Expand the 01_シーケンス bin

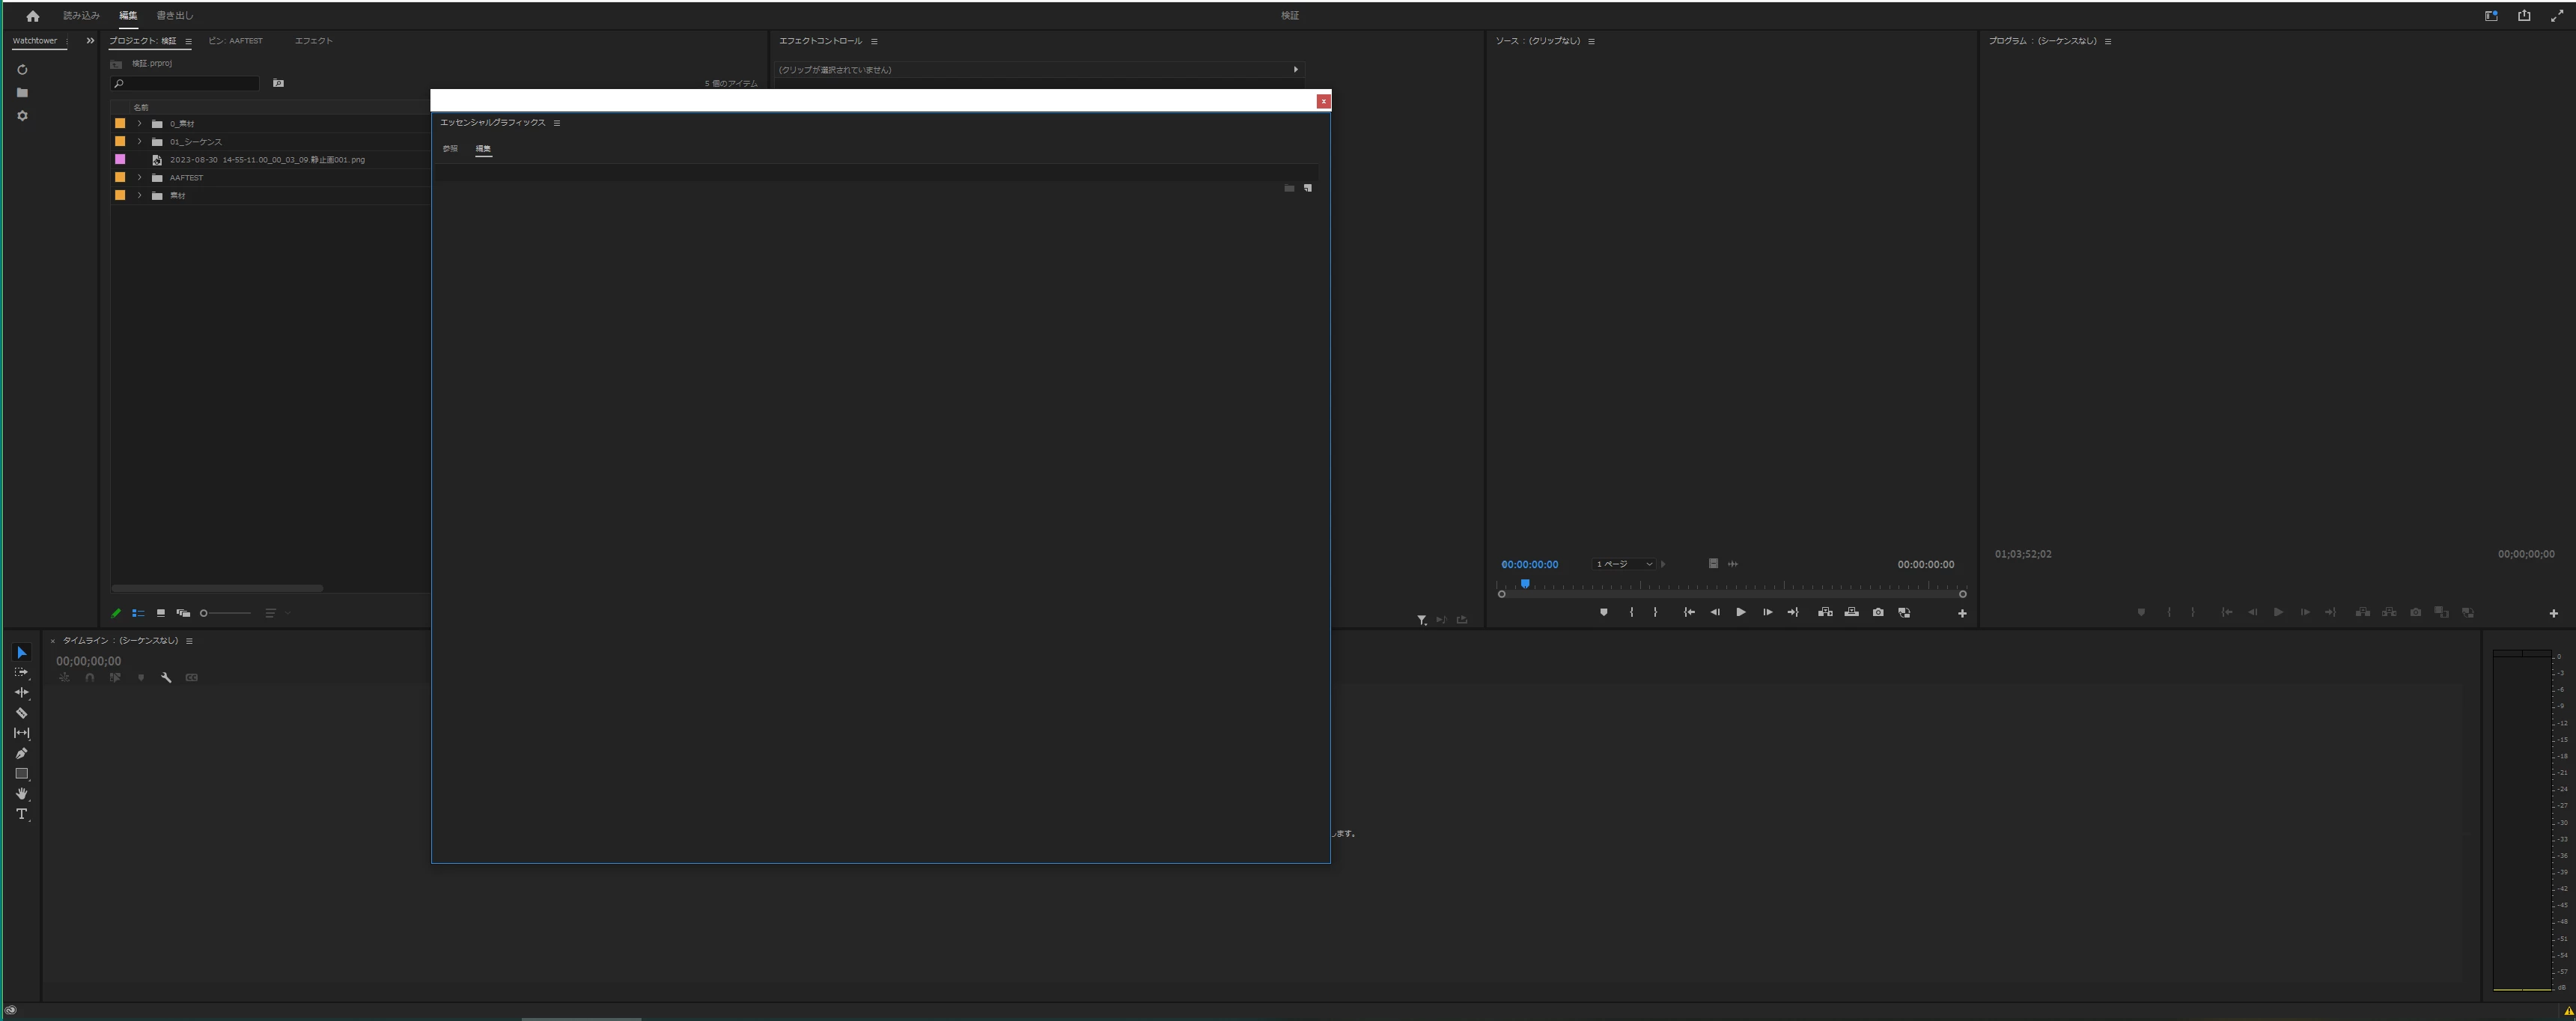139,142
